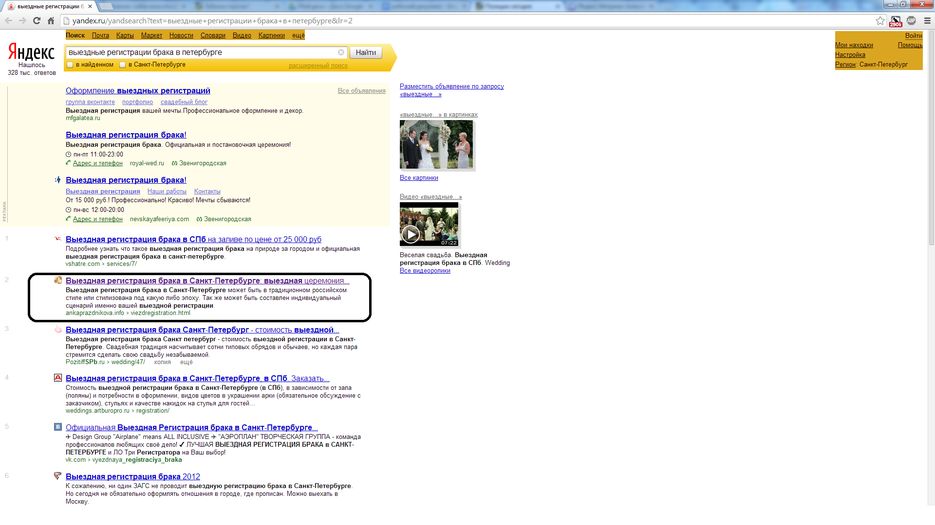Open 'Разместить объявление по запросу' link
Screen dimensions: 935x525
(x=451, y=90)
